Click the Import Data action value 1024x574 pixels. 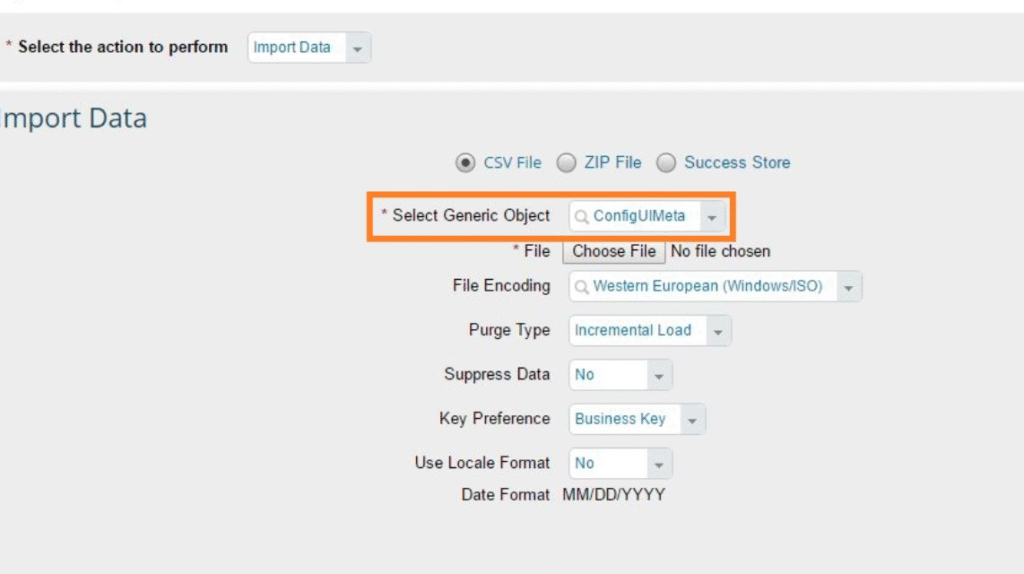point(292,47)
